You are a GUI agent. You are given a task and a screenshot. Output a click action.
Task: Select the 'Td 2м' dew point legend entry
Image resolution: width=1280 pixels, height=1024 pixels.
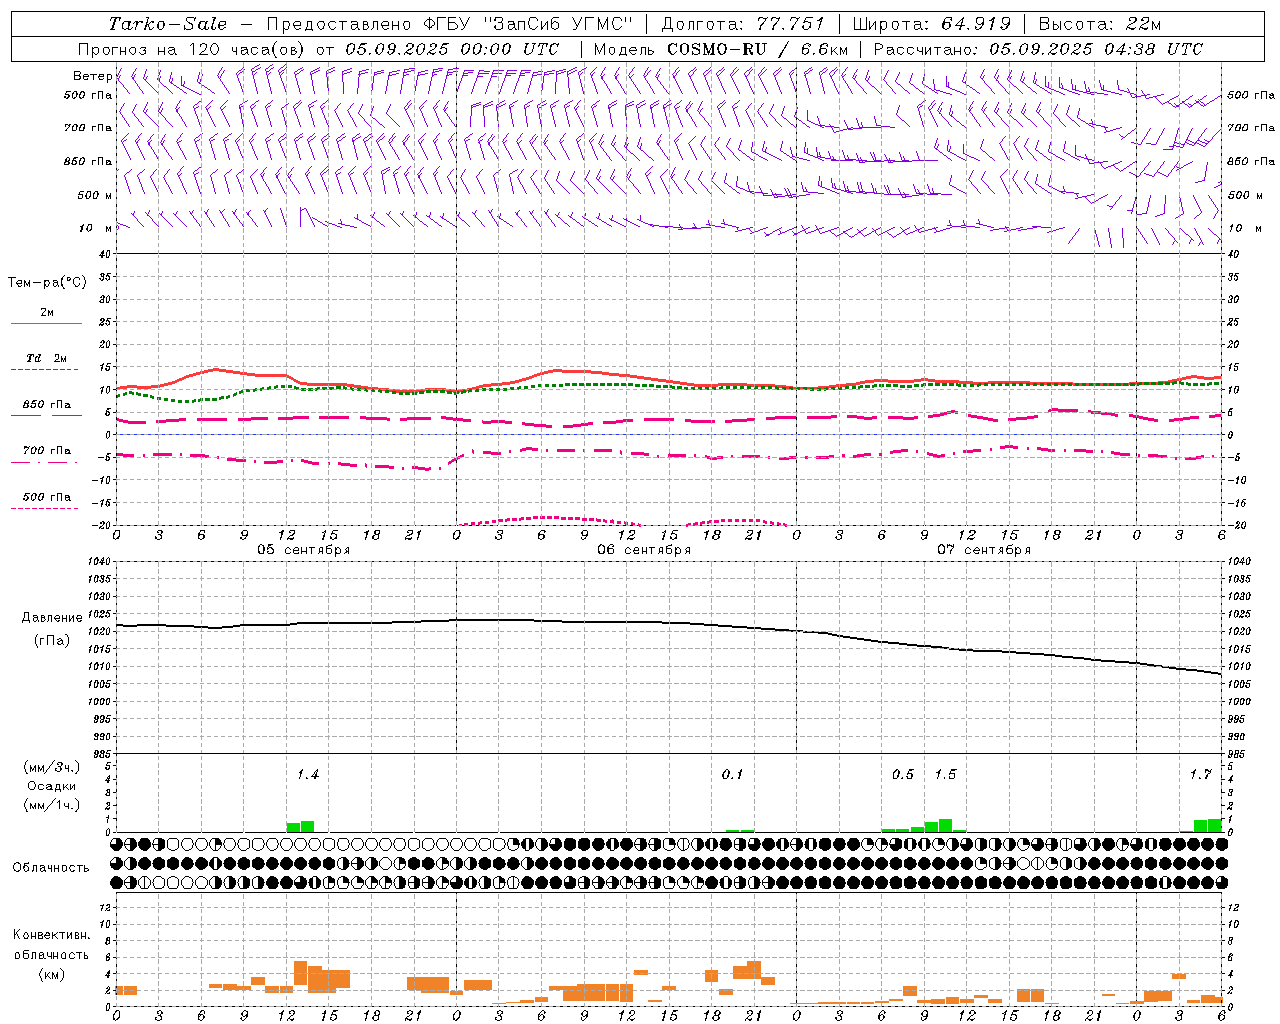pos(47,358)
